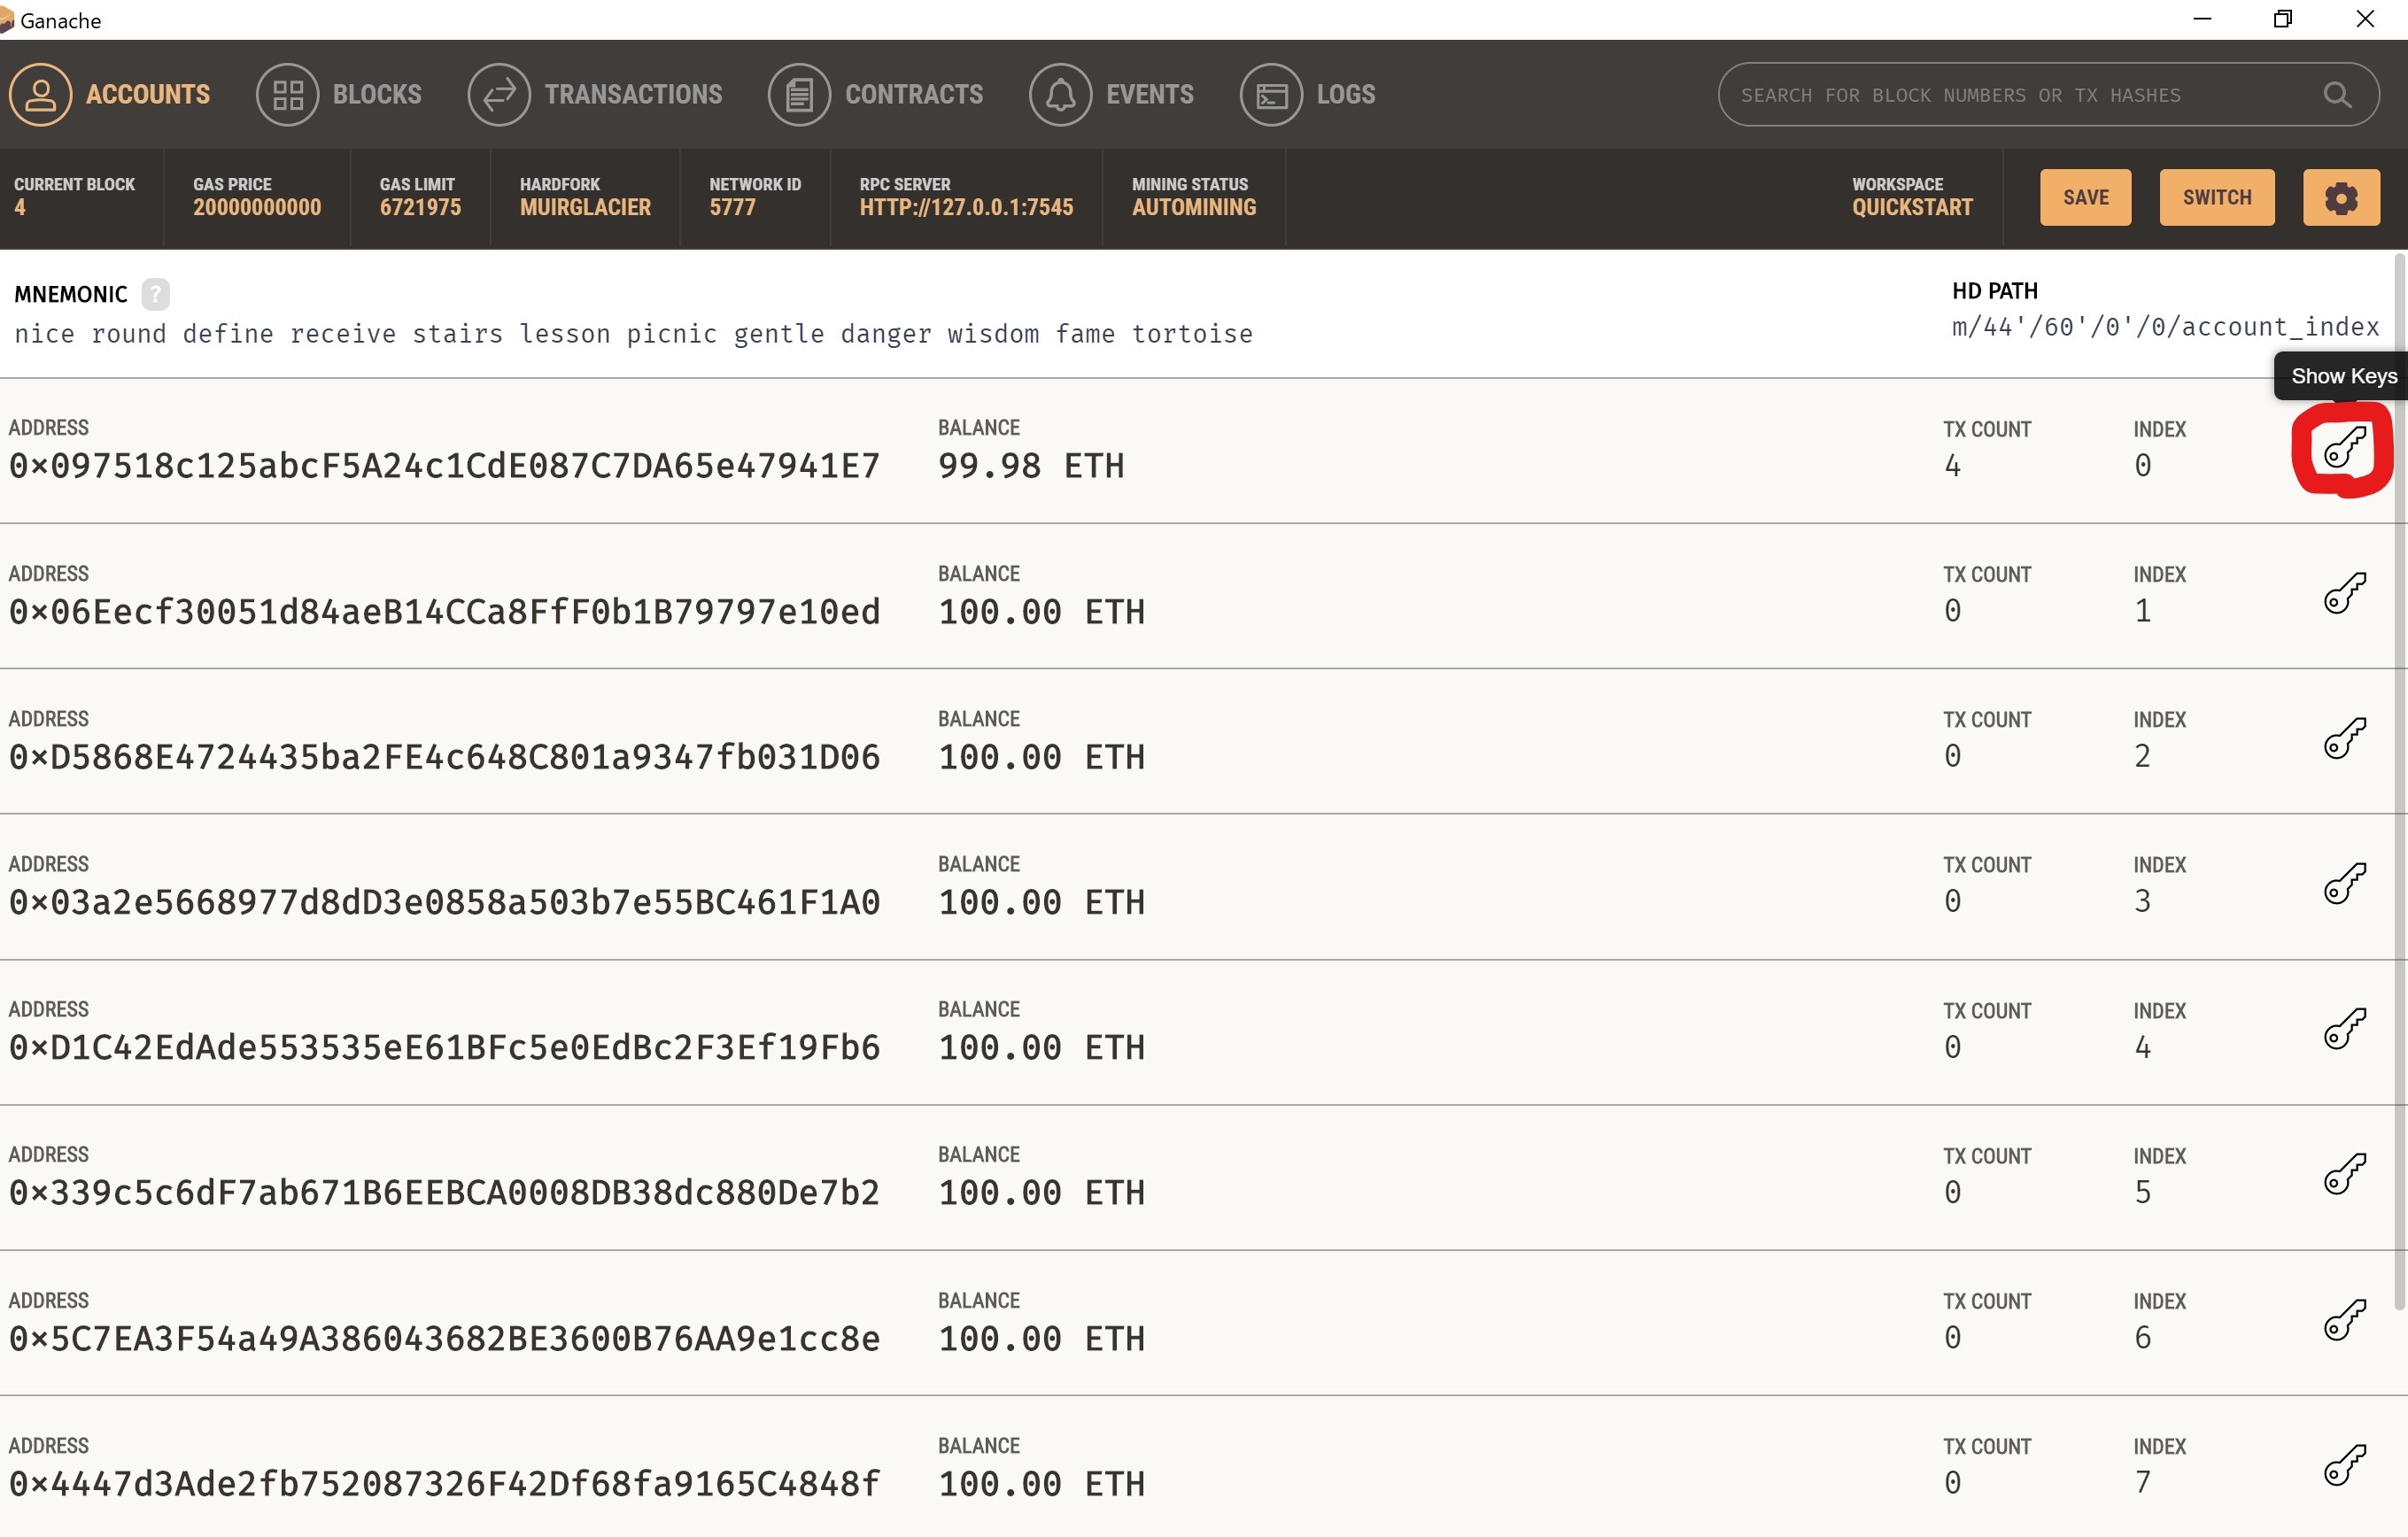This screenshot has height=1537, width=2408.
Task: Show keys for account index 2
Action: [x=2344, y=738]
